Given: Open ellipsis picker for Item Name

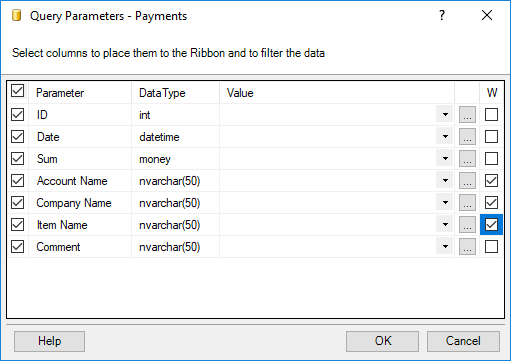Looking at the screenshot, I should click(467, 225).
